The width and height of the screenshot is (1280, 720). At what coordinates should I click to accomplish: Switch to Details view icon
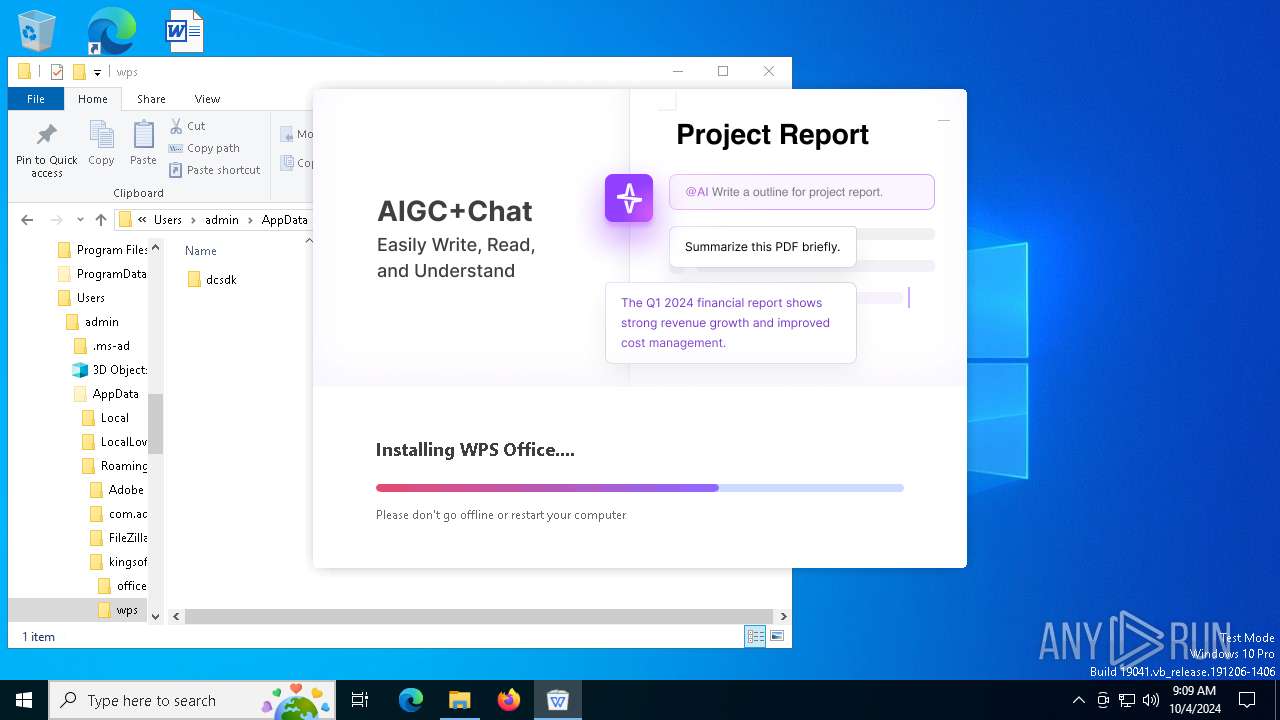(x=755, y=636)
